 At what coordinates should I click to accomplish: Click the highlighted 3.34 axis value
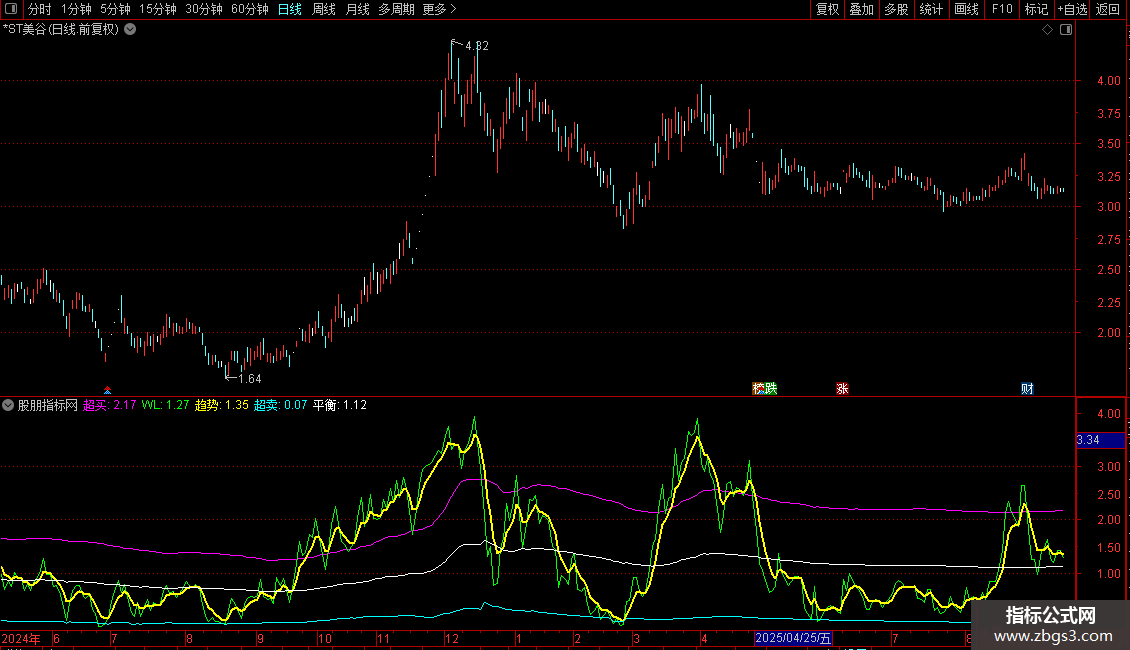coord(1100,440)
